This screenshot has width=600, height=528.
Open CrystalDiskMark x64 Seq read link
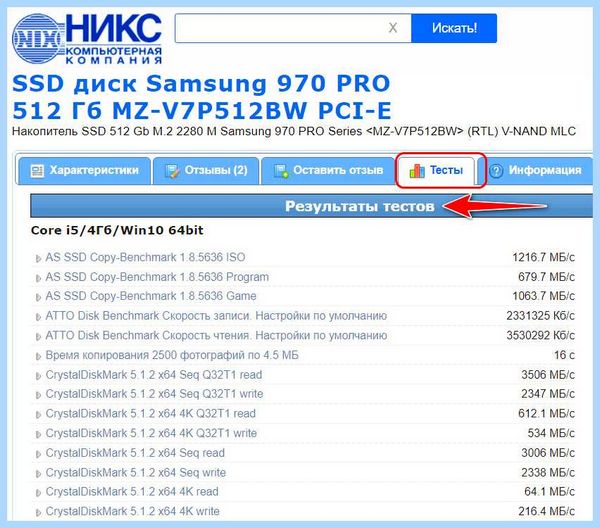(135, 453)
